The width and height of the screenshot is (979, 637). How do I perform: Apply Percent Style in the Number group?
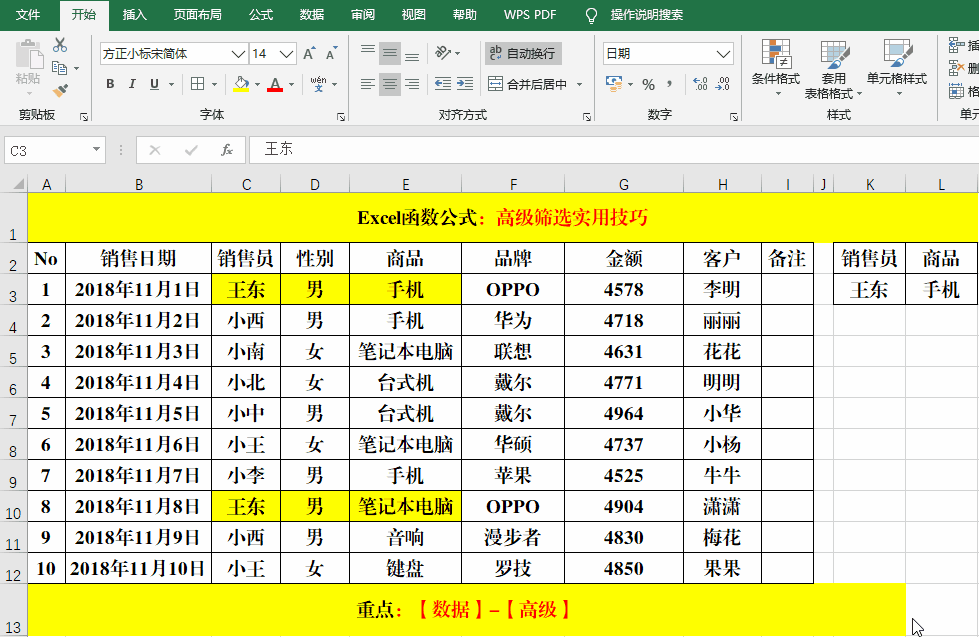coord(650,82)
